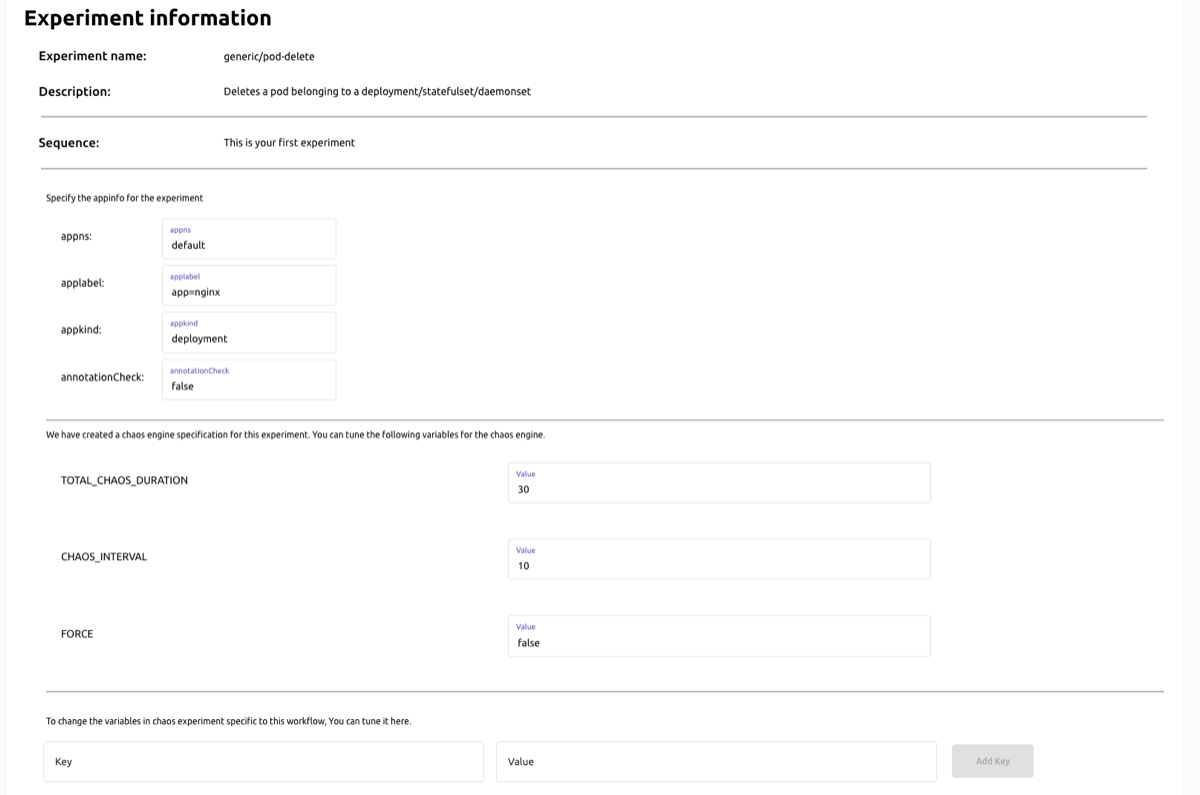Click the generic/pod-delete experiment name text
This screenshot has width=1200, height=795.
(x=269, y=56)
